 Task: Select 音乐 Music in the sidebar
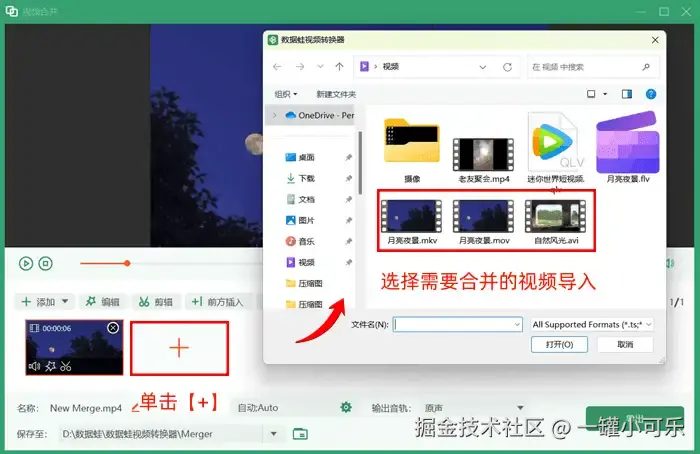pos(300,241)
